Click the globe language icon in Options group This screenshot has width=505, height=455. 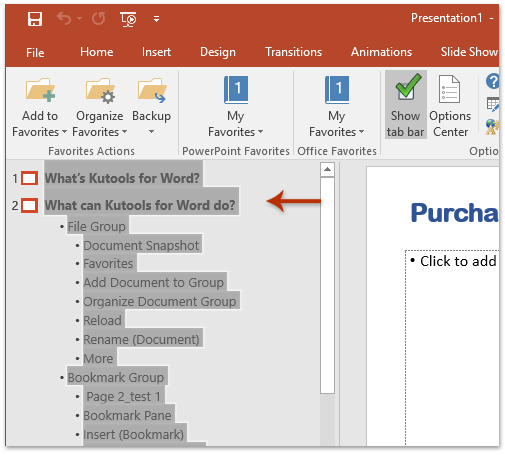pyautogui.click(x=492, y=127)
